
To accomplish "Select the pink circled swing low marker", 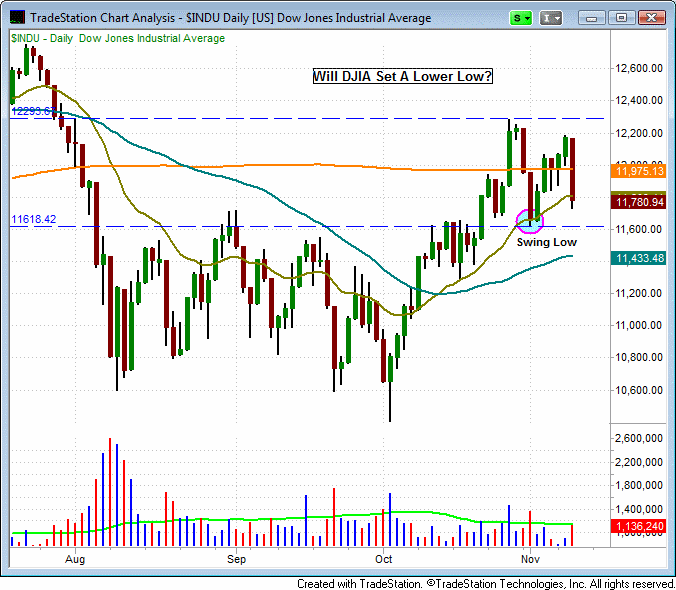I will coord(529,221).
